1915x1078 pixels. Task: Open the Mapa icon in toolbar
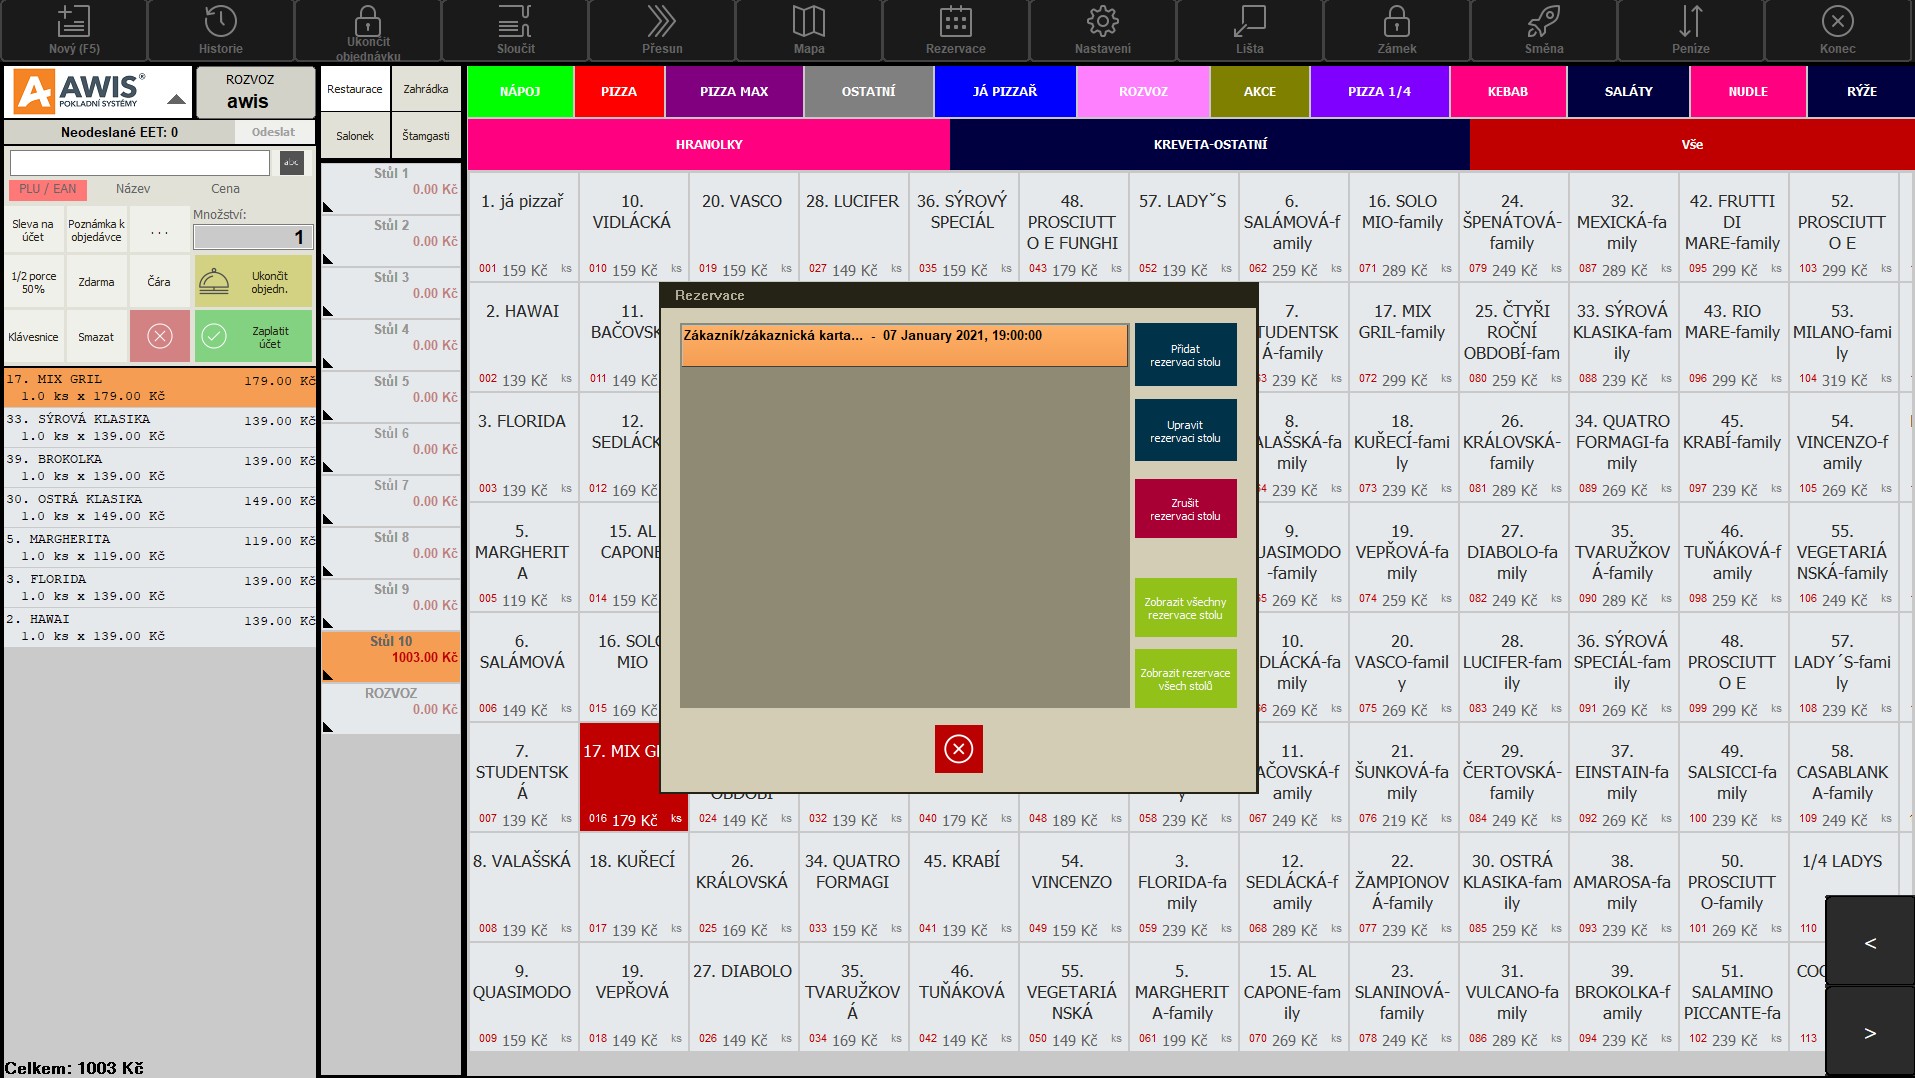click(808, 22)
